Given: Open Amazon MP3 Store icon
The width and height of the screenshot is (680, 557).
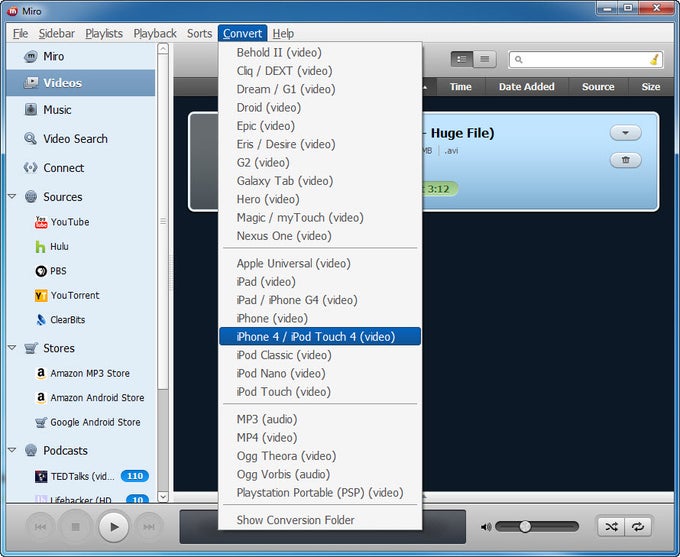Looking at the screenshot, I should (41, 373).
